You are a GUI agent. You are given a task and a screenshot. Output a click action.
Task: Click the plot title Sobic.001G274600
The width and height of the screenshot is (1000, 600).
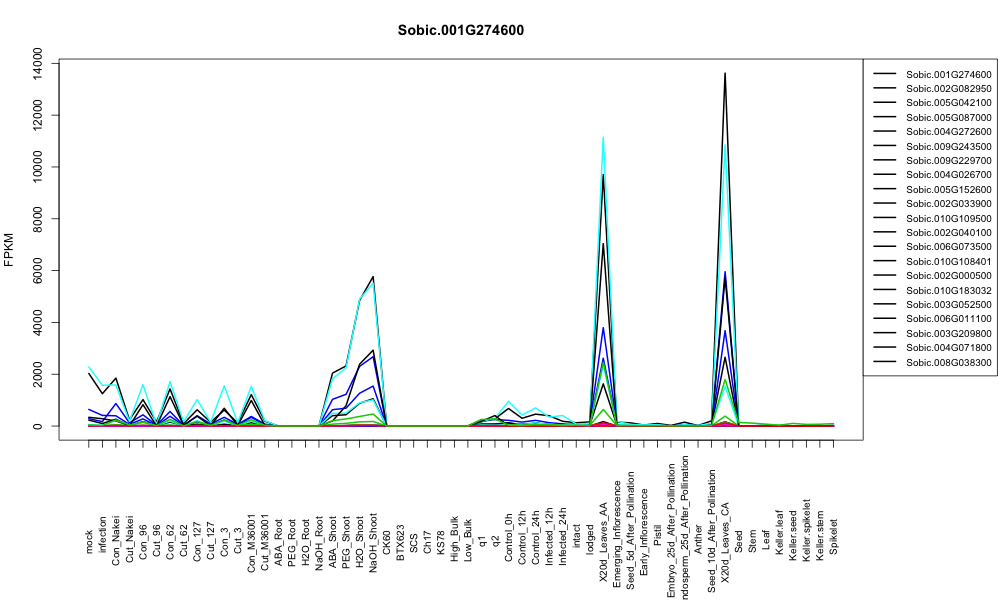[460, 31]
